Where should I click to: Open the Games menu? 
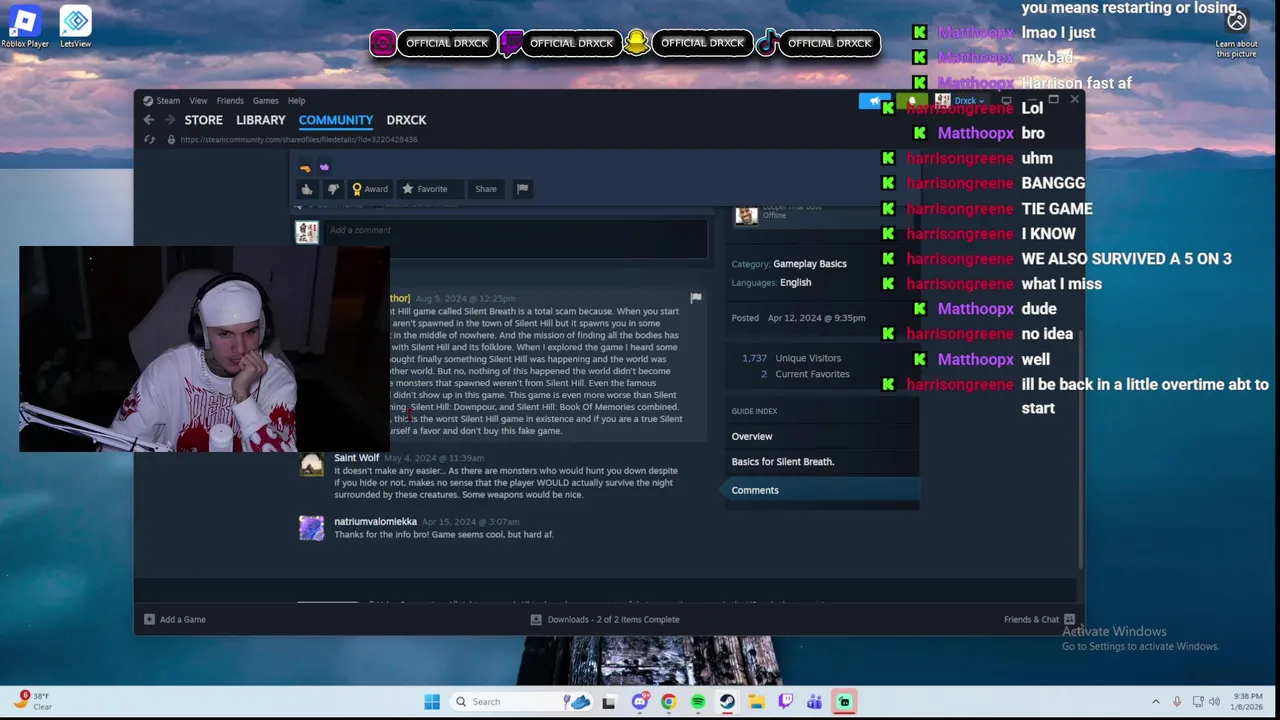tap(266, 101)
